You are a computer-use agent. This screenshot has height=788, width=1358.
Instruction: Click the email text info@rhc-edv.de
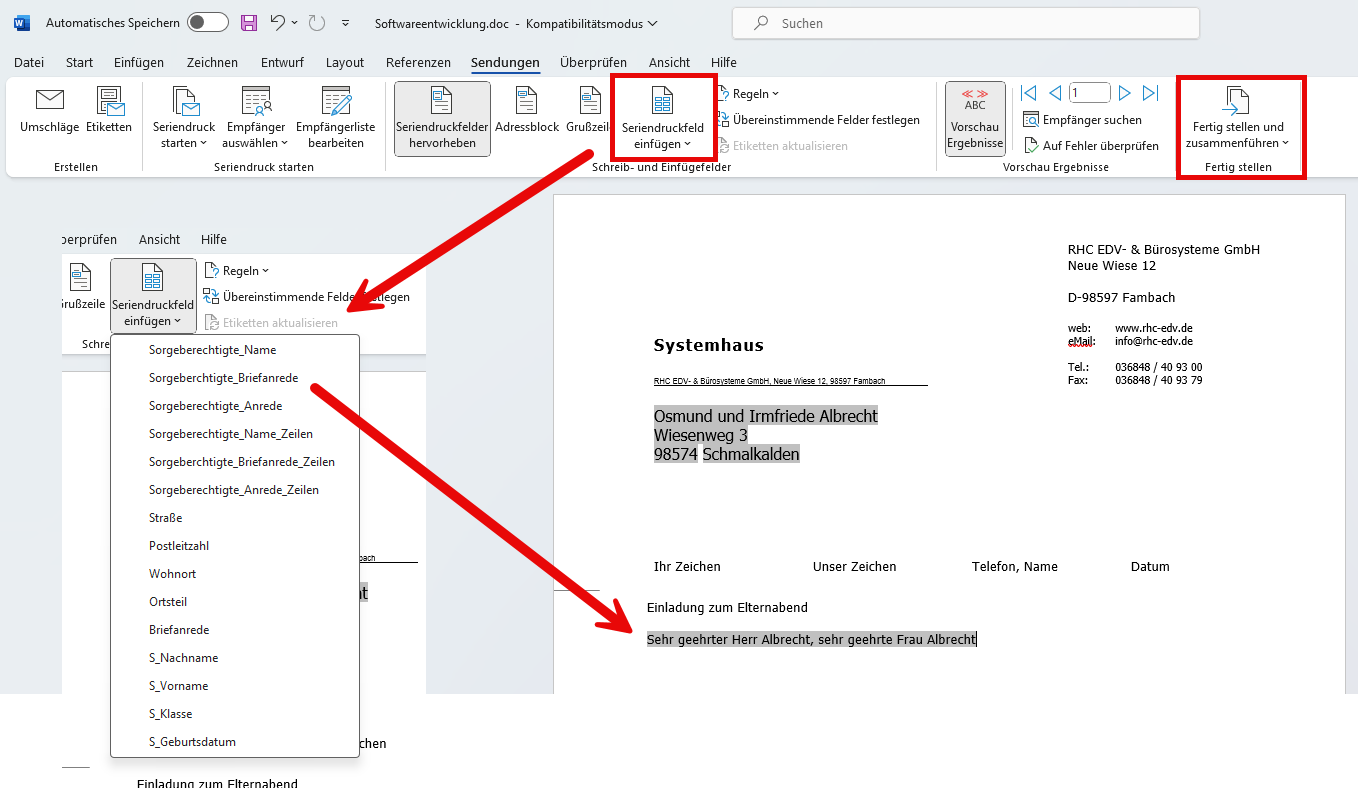click(1154, 341)
